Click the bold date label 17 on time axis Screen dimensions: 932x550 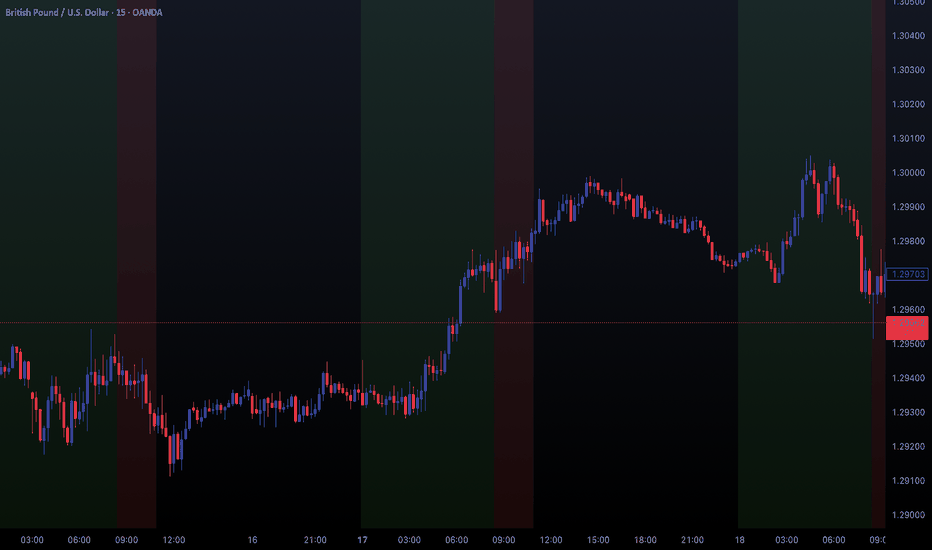pos(362,540)
